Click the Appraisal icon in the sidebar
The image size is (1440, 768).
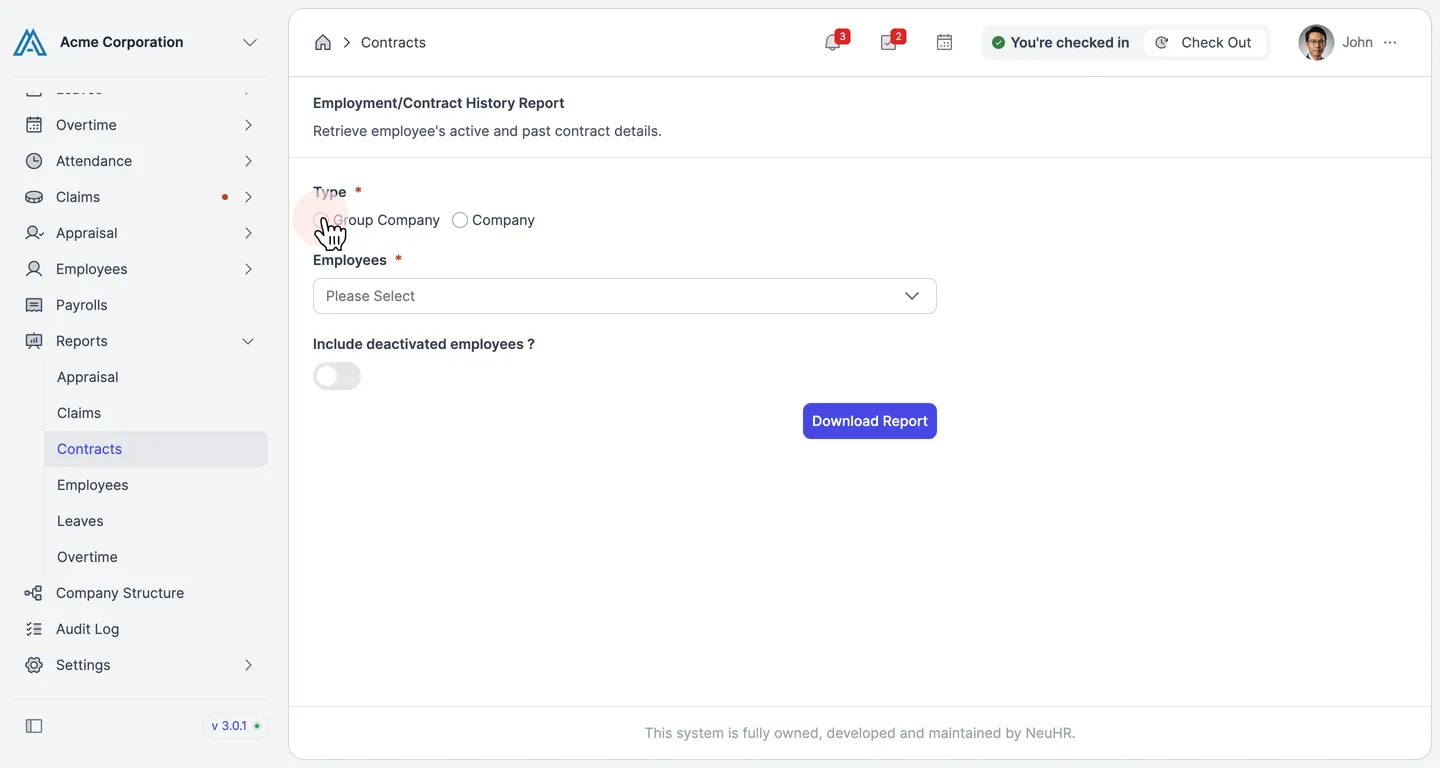34,233
